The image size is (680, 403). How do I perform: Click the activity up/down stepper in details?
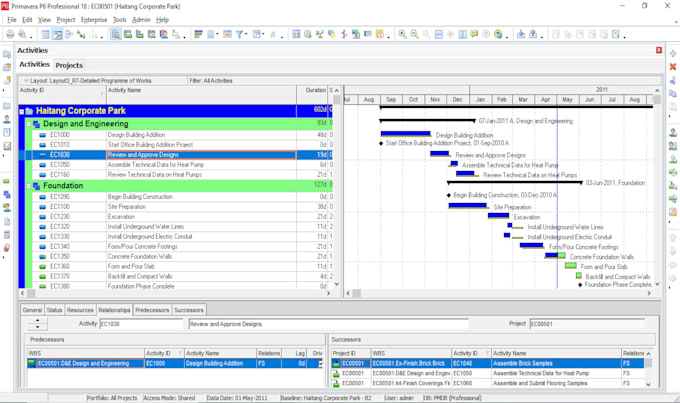(38, 324)
